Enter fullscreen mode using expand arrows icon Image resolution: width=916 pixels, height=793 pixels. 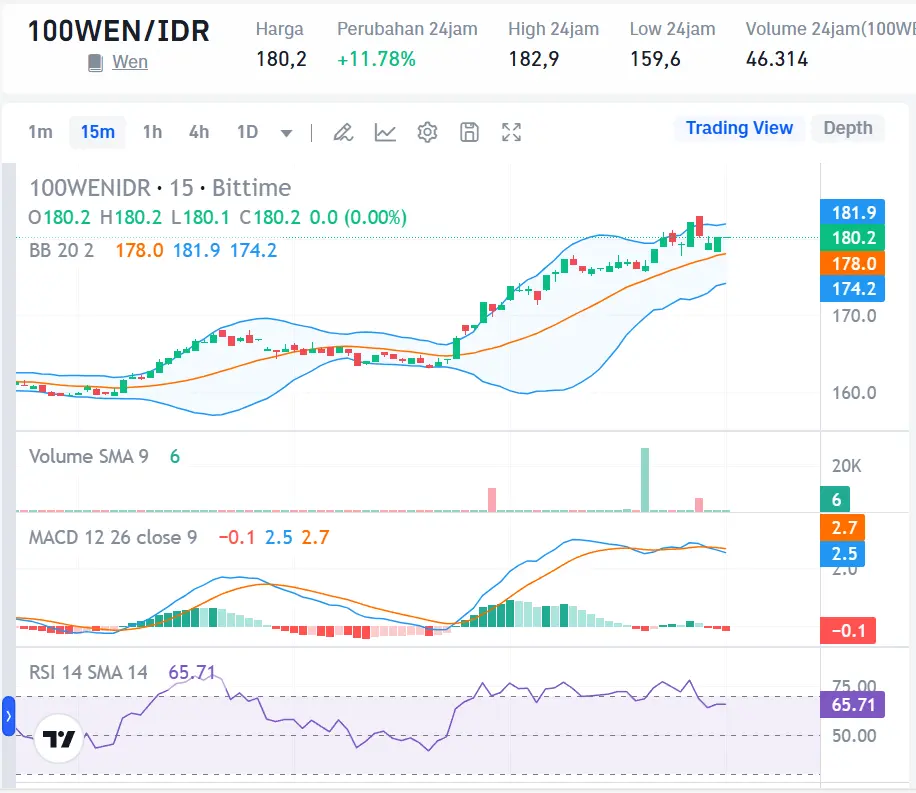click(511, 131)
